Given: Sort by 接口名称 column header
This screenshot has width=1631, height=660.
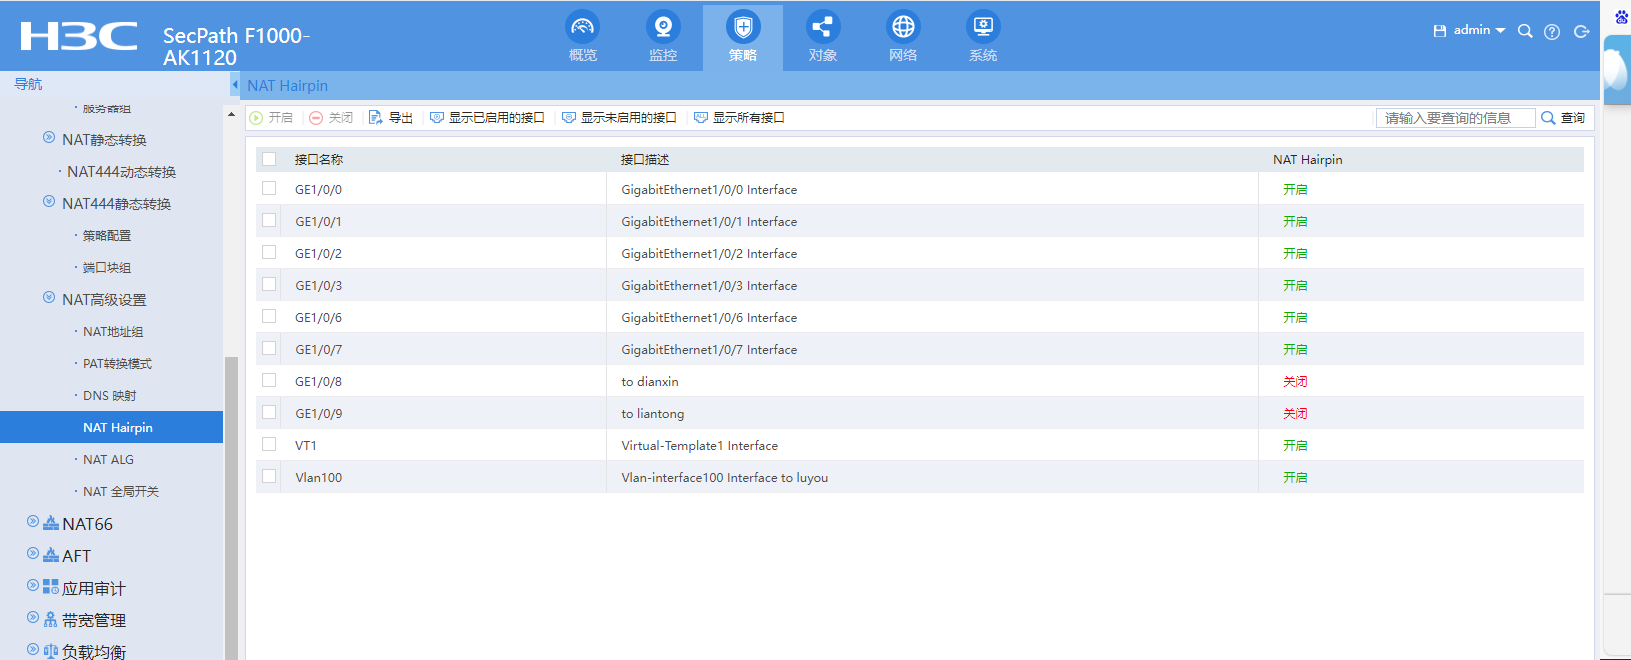Looking at the screenshot, I should pyautogui.click(x=319, y=160).
